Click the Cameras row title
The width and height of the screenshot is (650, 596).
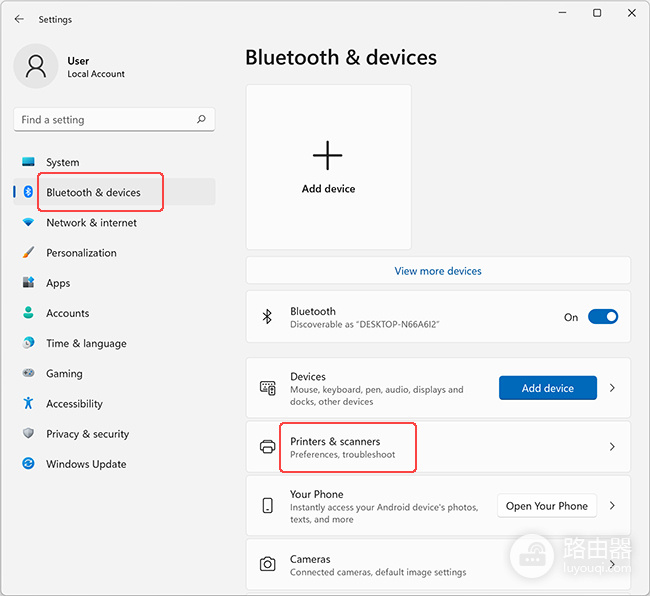[310, 559]
